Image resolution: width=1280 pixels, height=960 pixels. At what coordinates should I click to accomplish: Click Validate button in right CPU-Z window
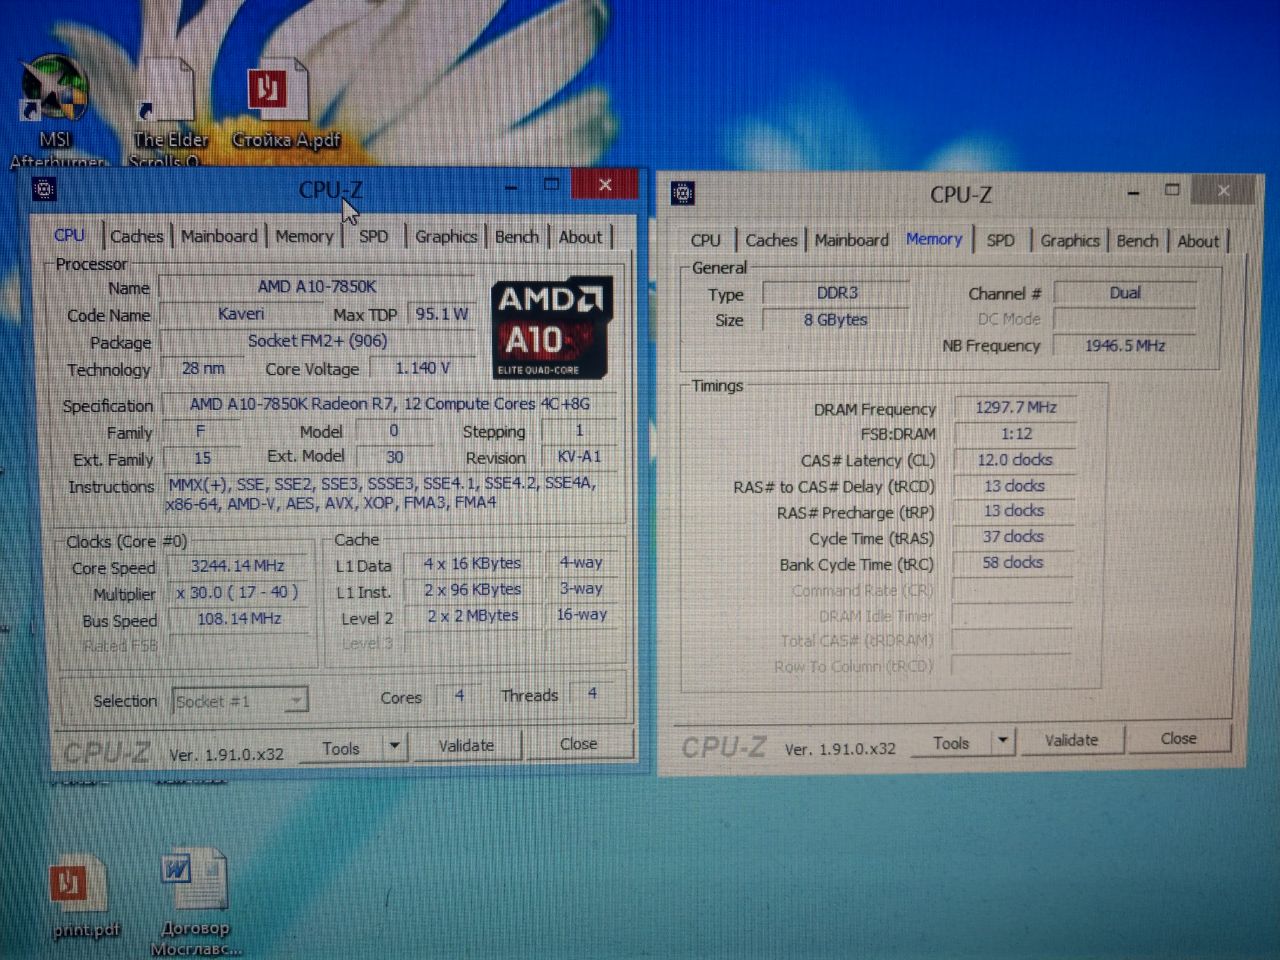point(1071,740)
